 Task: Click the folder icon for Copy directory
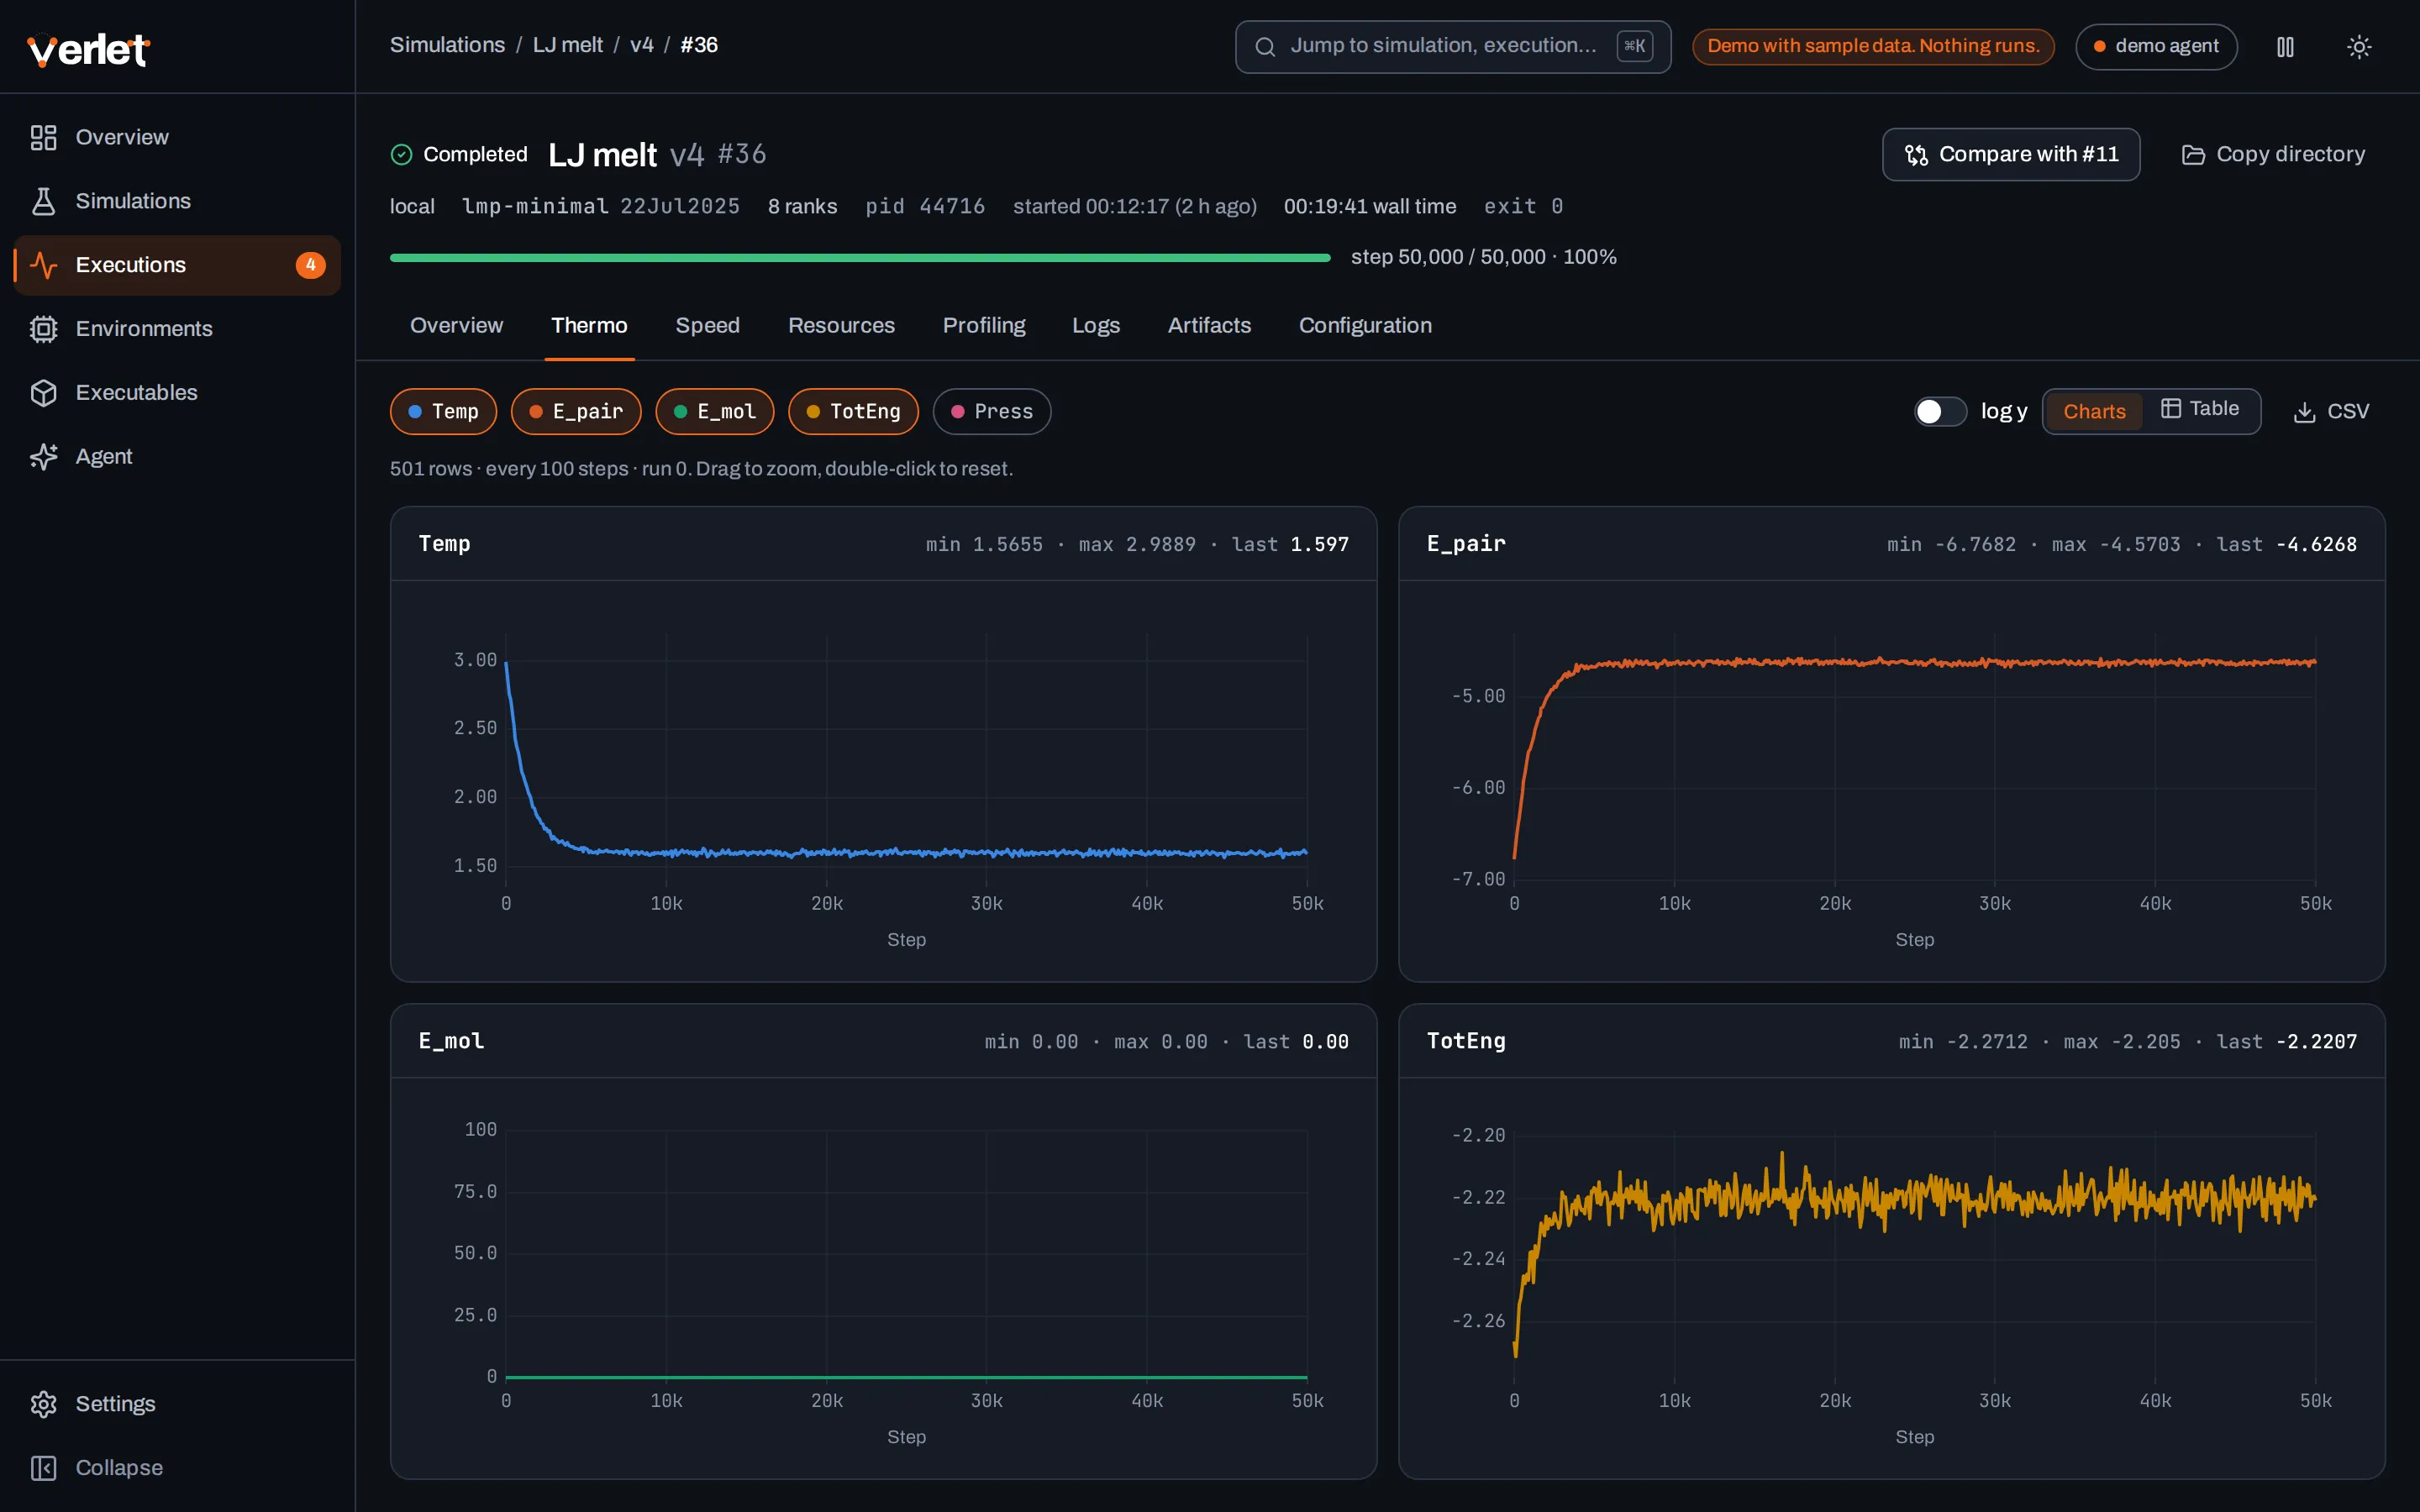(2193, 155)
